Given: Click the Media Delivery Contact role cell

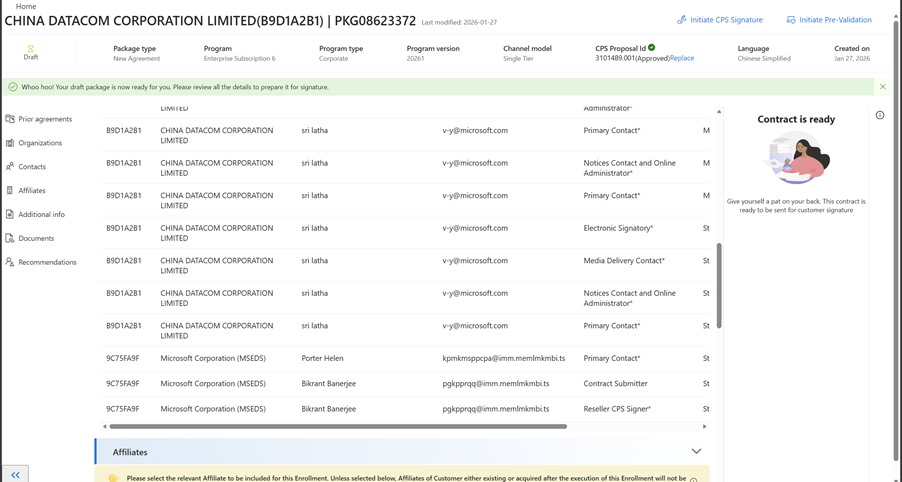Looking at the screenshot, I should point(624,260).
